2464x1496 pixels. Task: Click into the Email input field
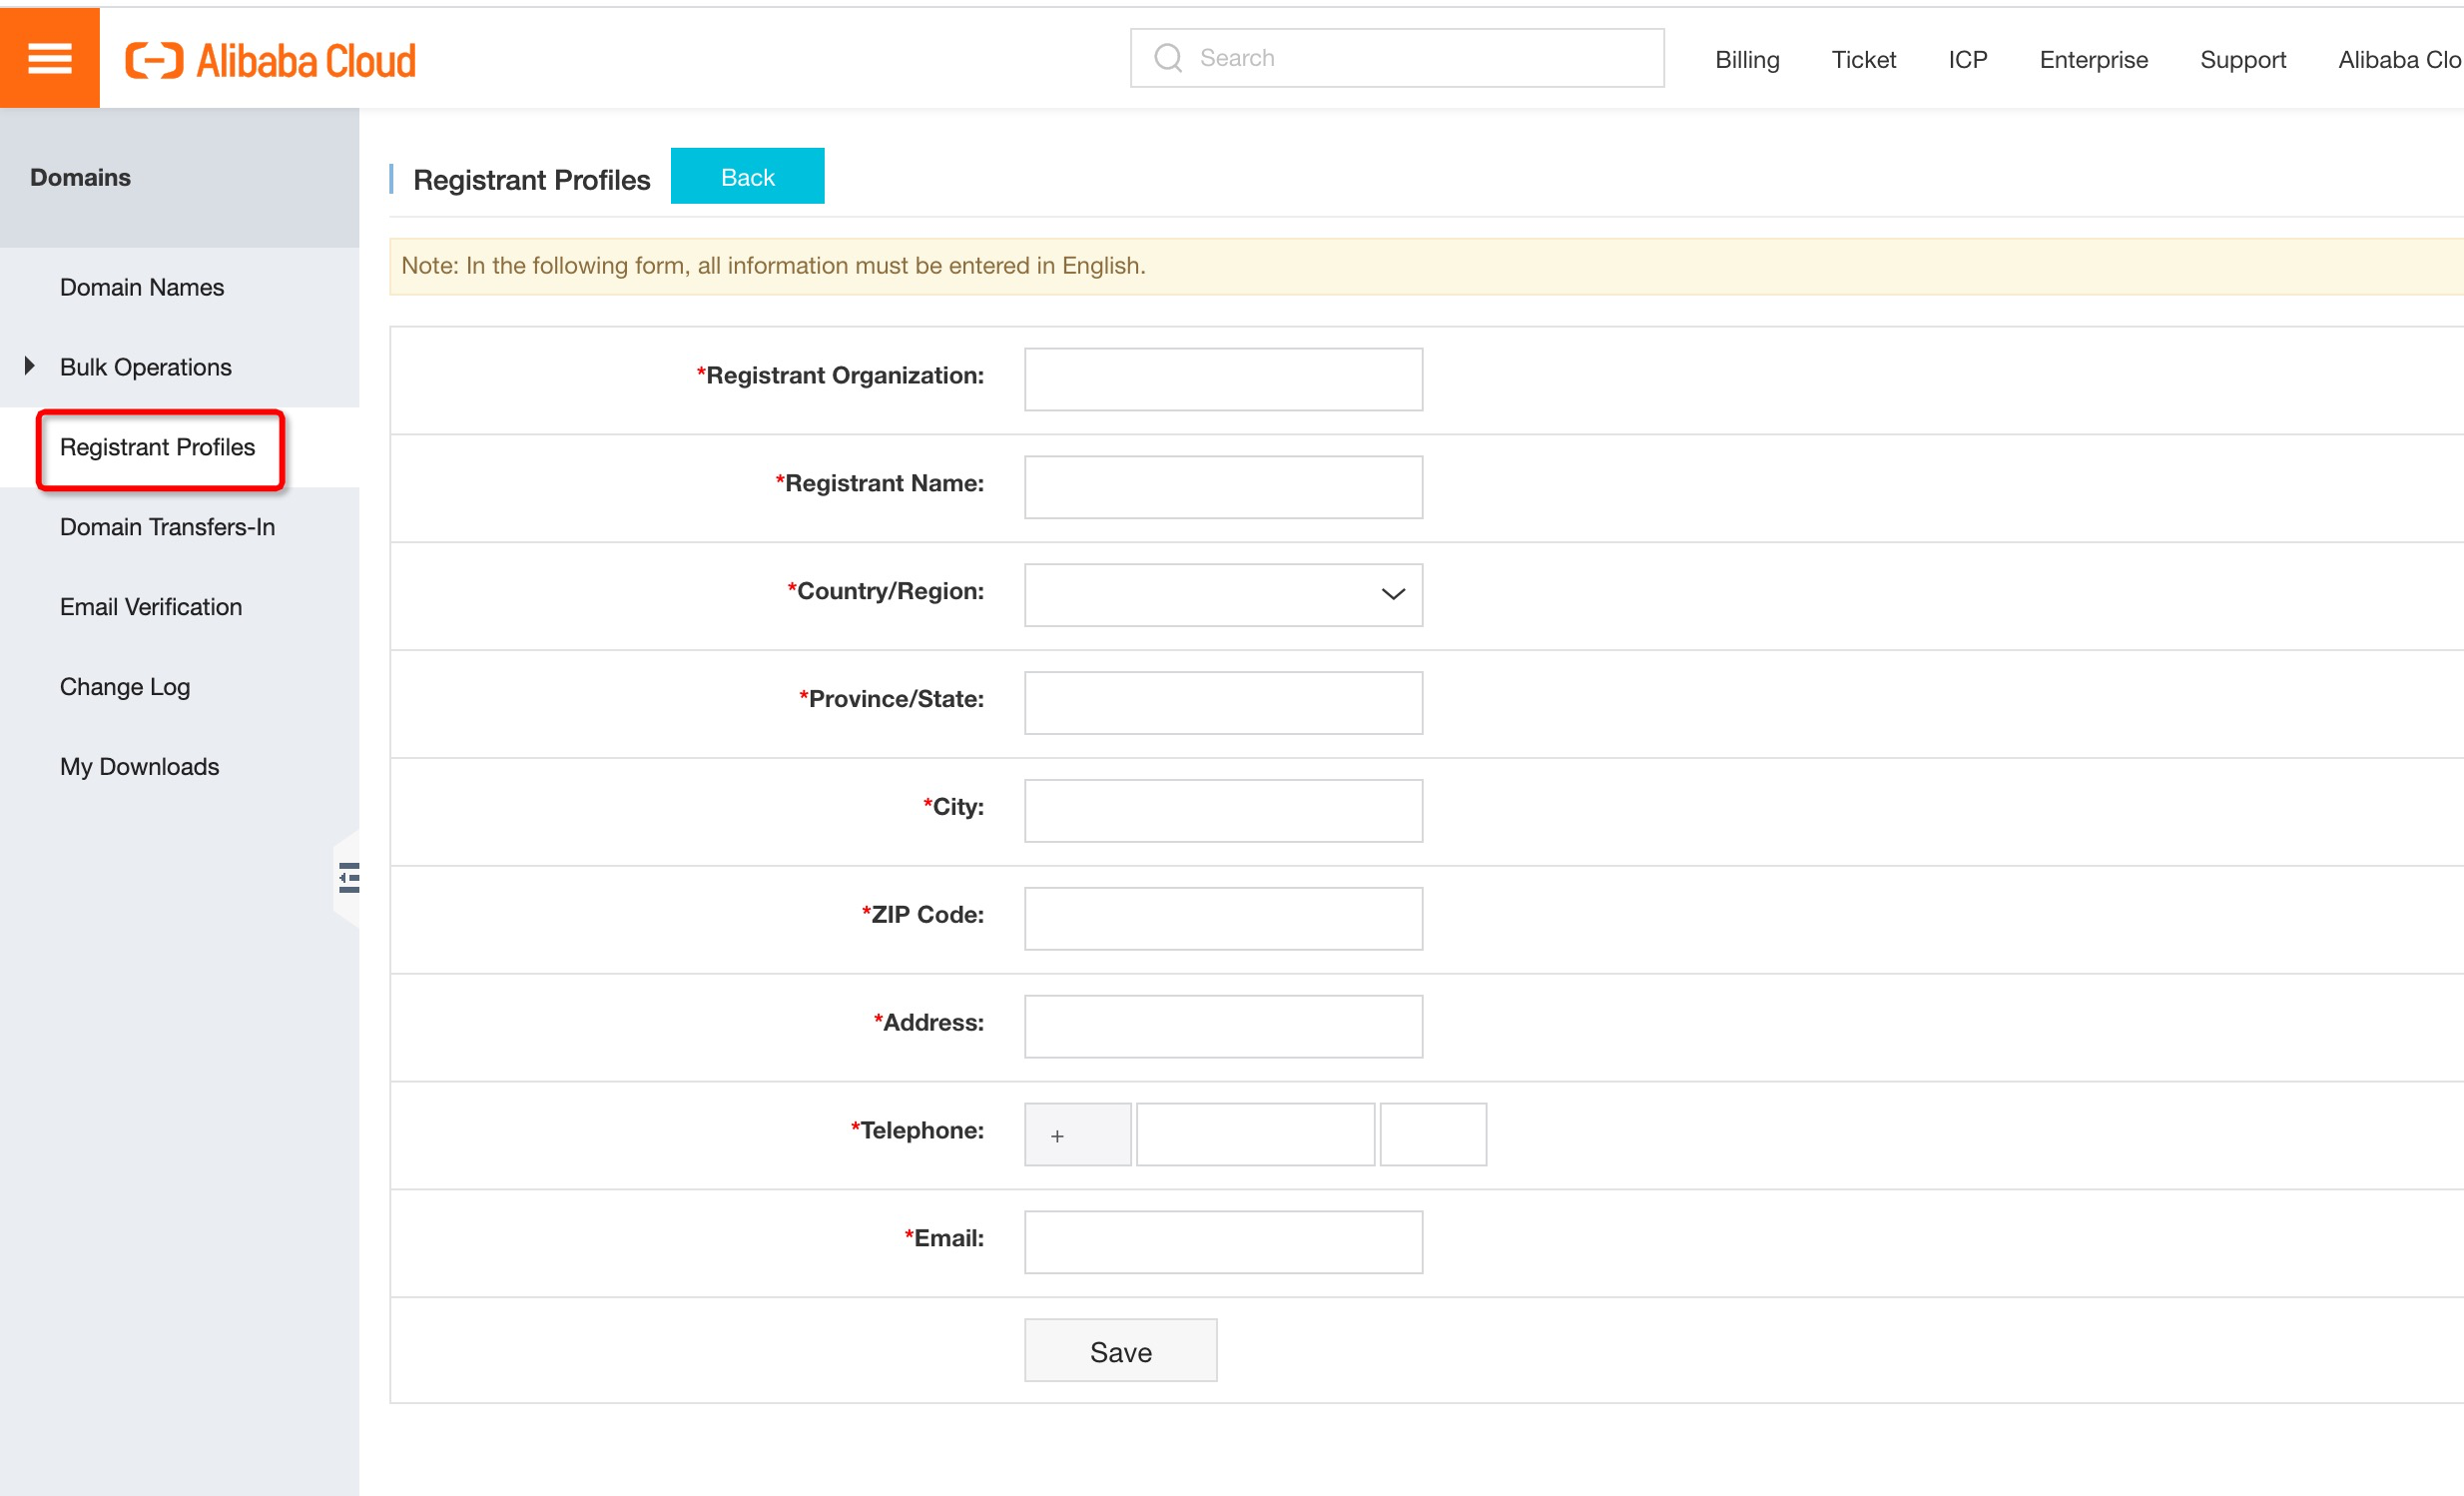(x=1222, y=1241)
